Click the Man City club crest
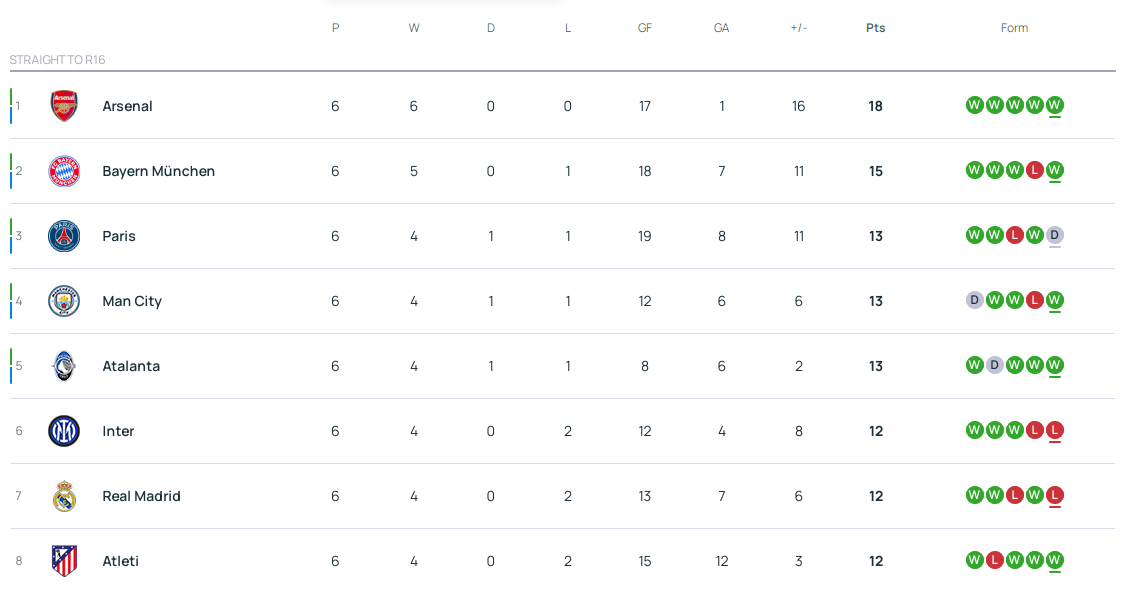This screenshot has height=595, width=1123. 64,301
